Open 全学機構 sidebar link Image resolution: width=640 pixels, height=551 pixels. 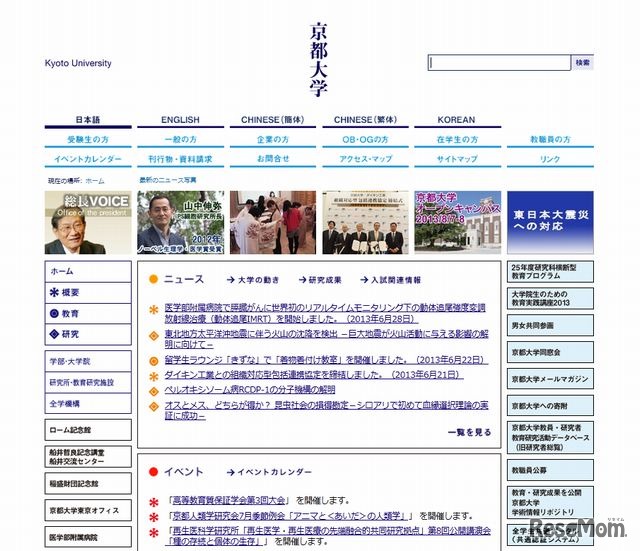tap(88, 404)
